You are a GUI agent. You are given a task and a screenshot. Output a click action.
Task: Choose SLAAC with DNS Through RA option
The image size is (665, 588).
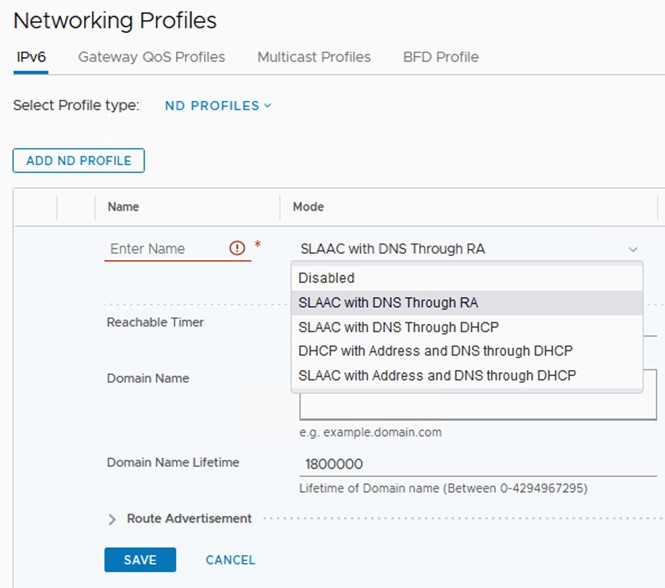(388, 302)
